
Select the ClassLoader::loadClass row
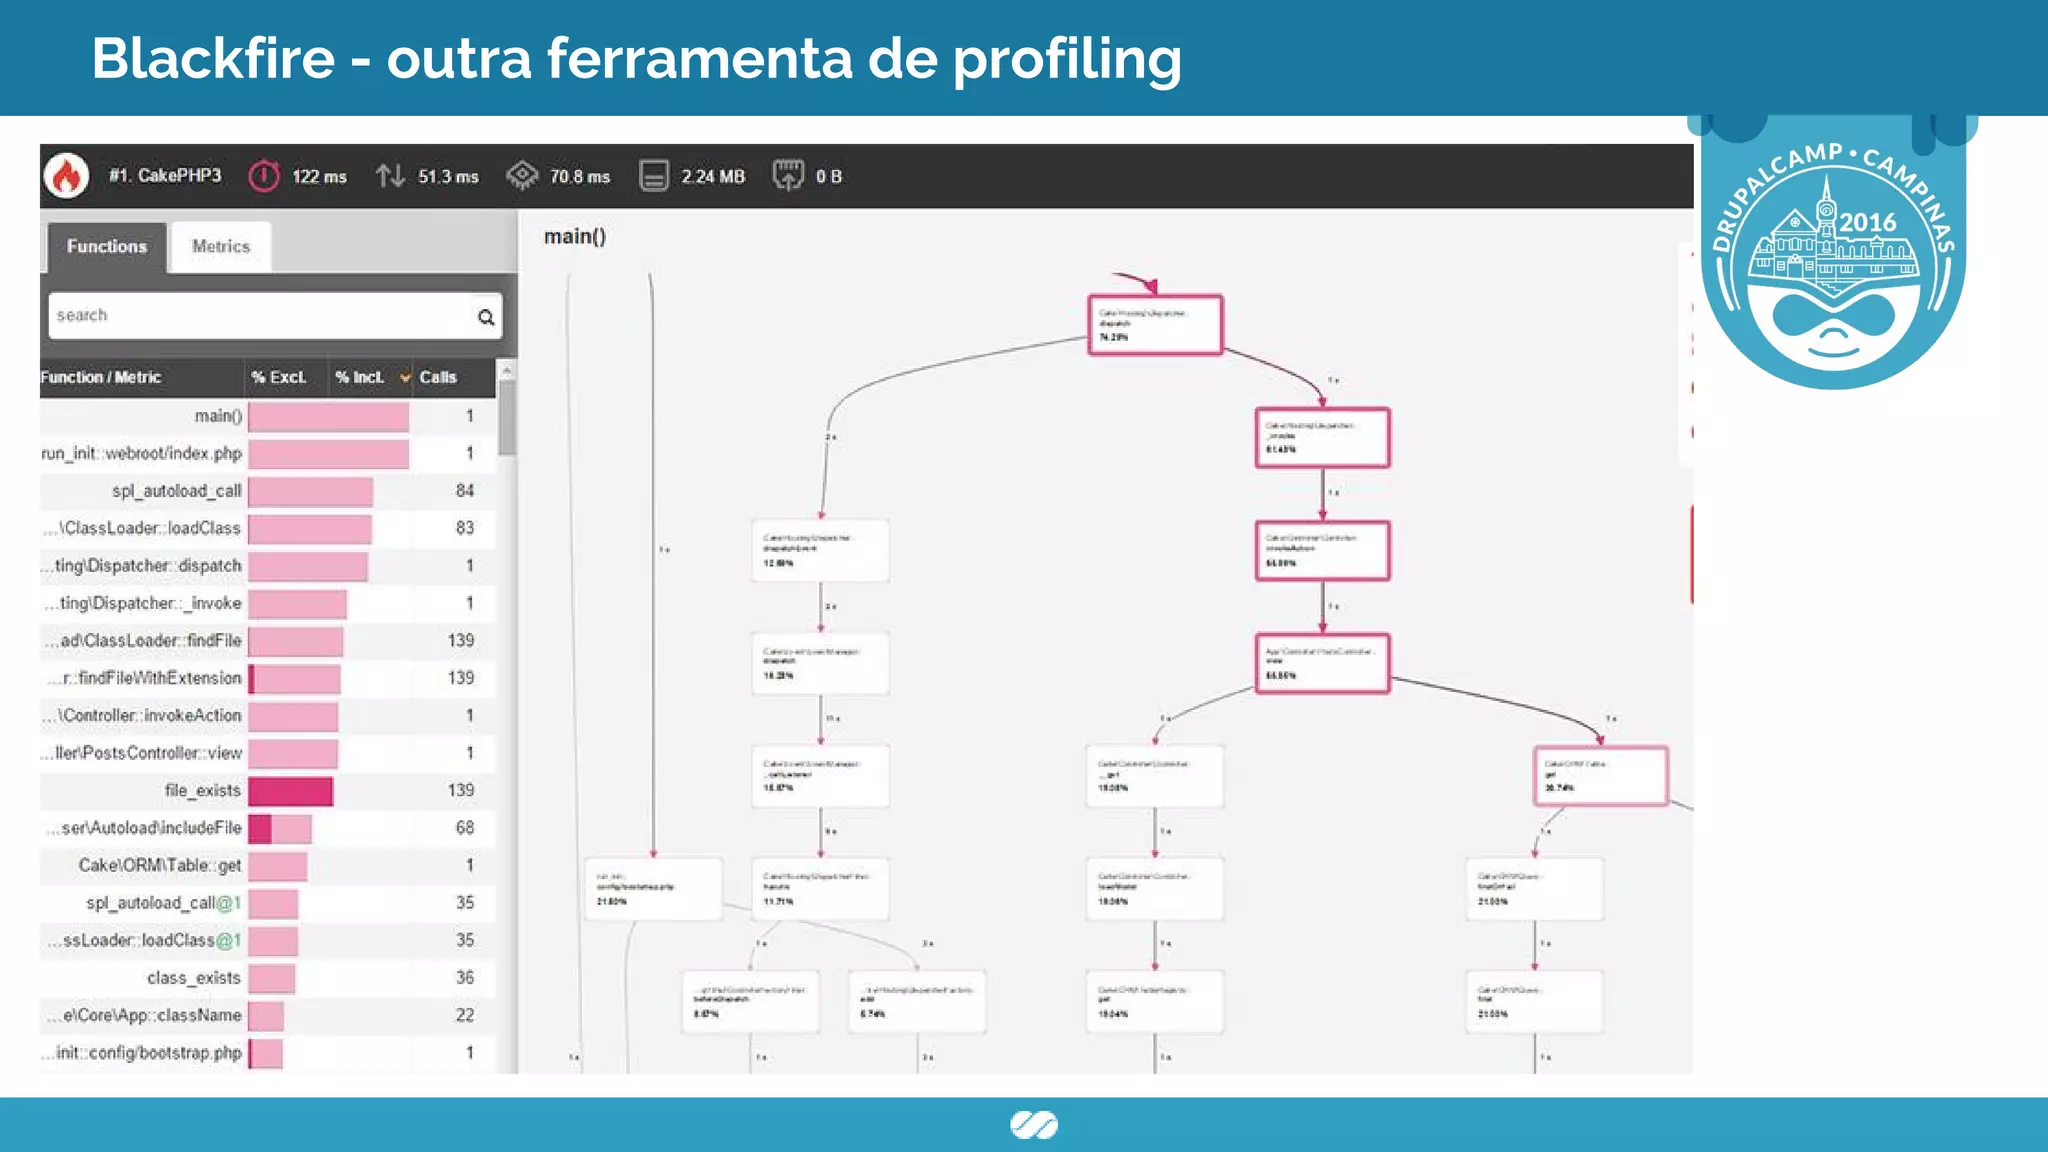click(x=268, y=528)
